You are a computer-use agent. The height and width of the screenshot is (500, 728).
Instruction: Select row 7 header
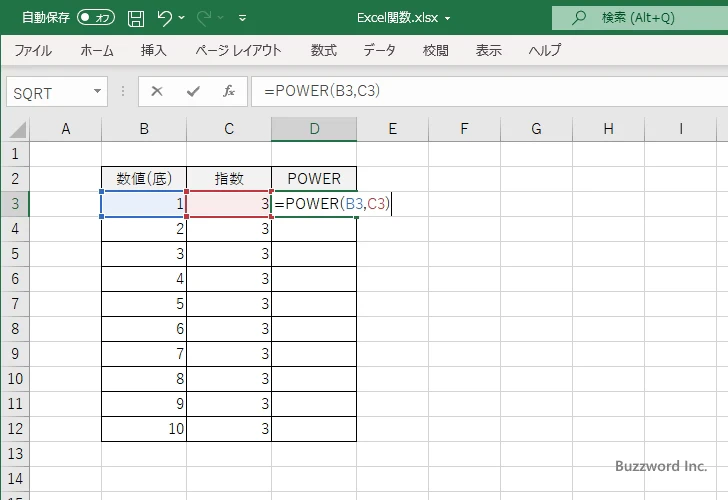pyautogui.click(x=15, y=304)
